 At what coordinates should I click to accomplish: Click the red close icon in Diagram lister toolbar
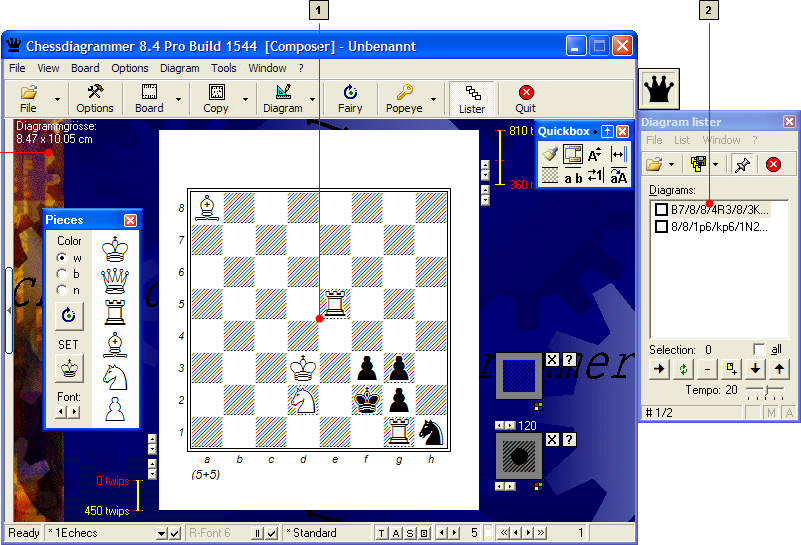pyautogui.click(x=773, y=164)
